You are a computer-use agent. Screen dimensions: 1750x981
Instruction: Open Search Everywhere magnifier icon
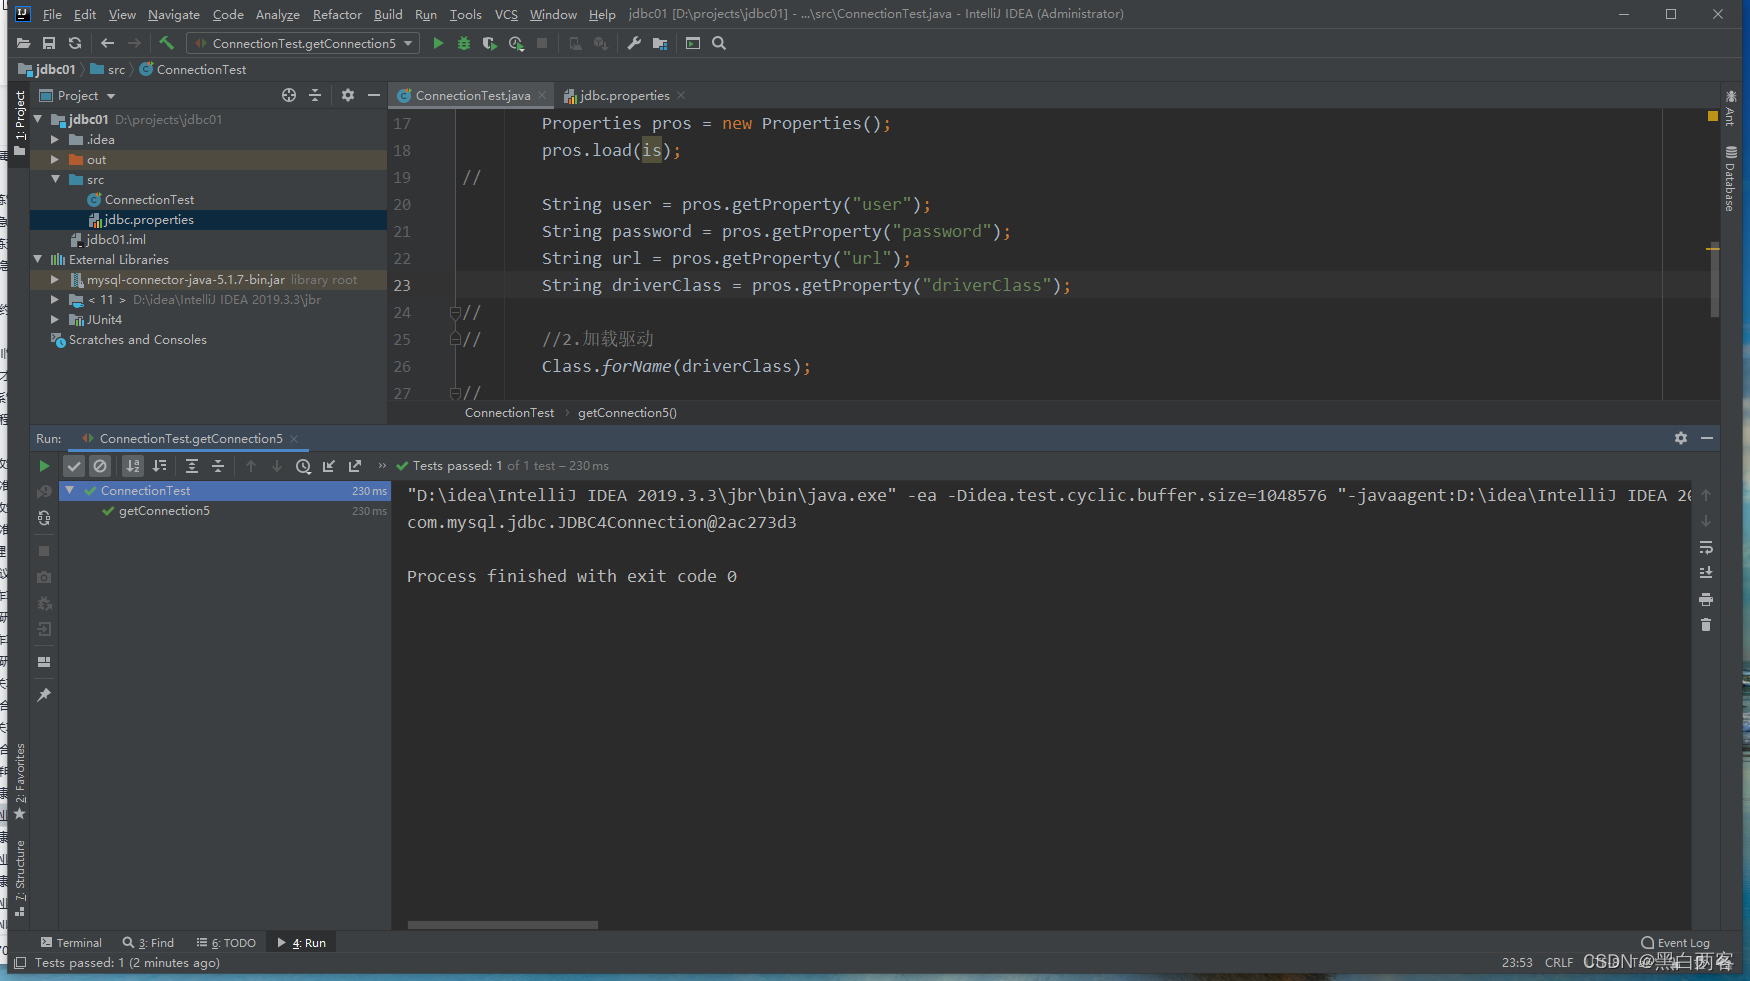coord(719,43)
